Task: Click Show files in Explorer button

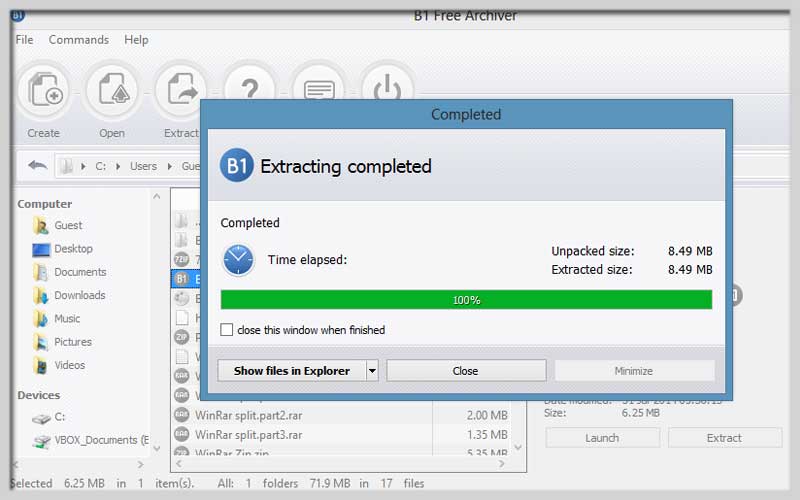Action: pyautogui.click(x=292, y=371)
